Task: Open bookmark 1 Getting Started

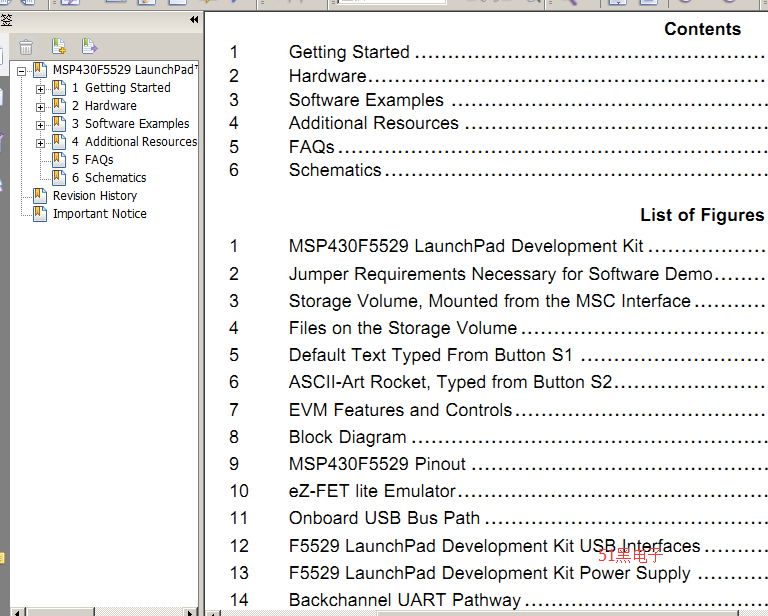Action: (x=121, y=88)
